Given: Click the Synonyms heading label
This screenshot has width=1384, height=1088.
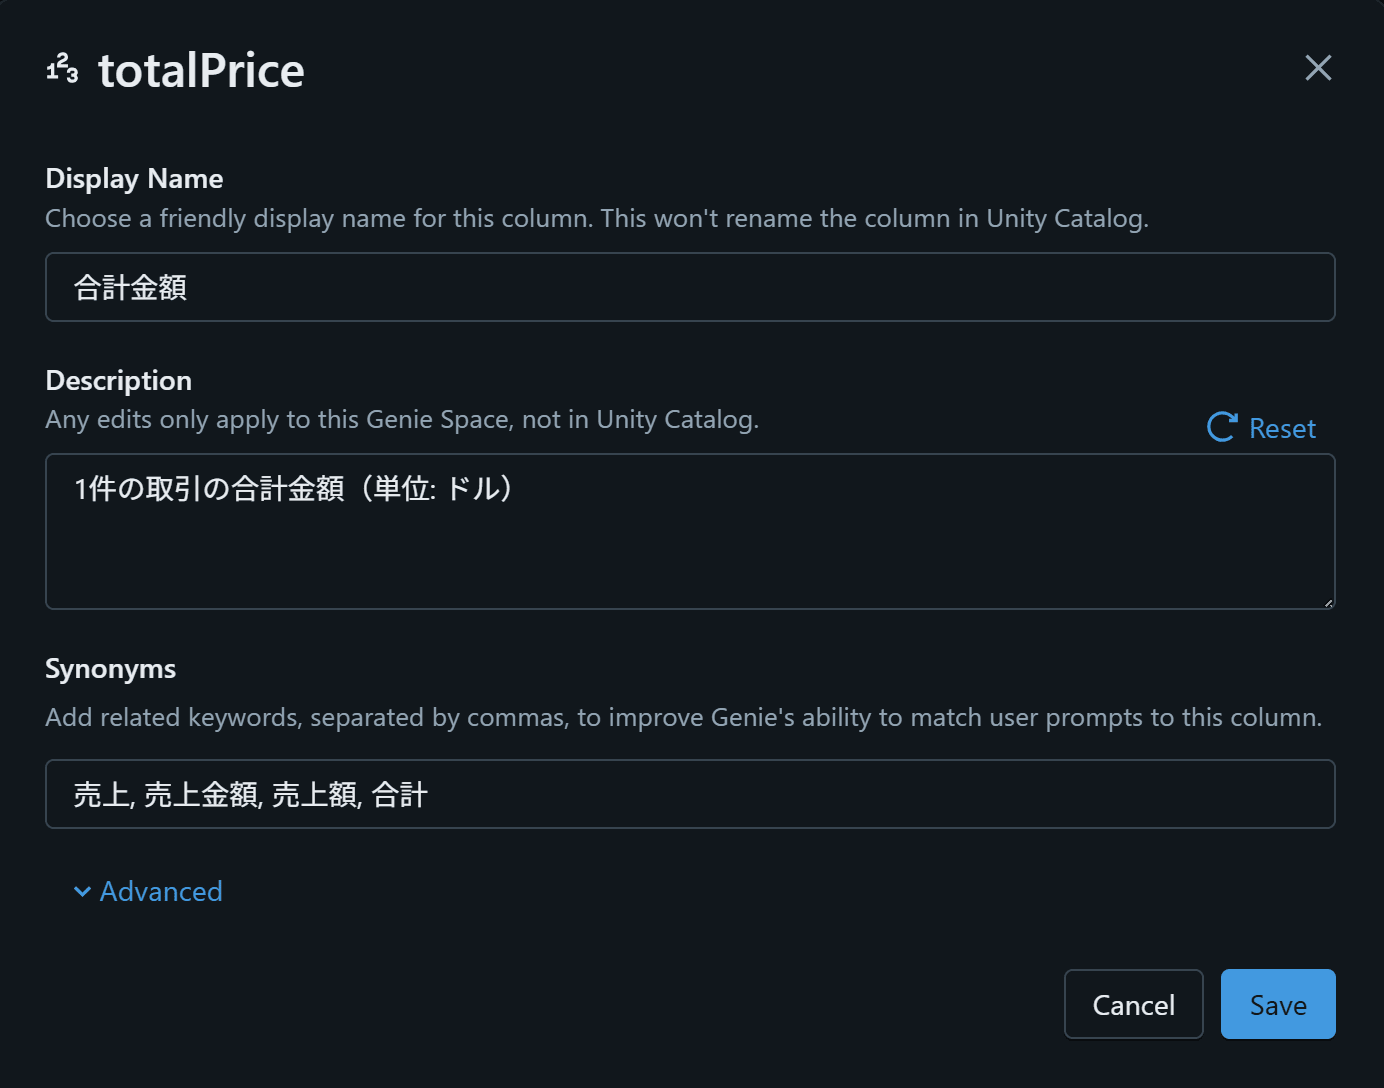Looking at the screenshot, I should click(x=110, y=669).
